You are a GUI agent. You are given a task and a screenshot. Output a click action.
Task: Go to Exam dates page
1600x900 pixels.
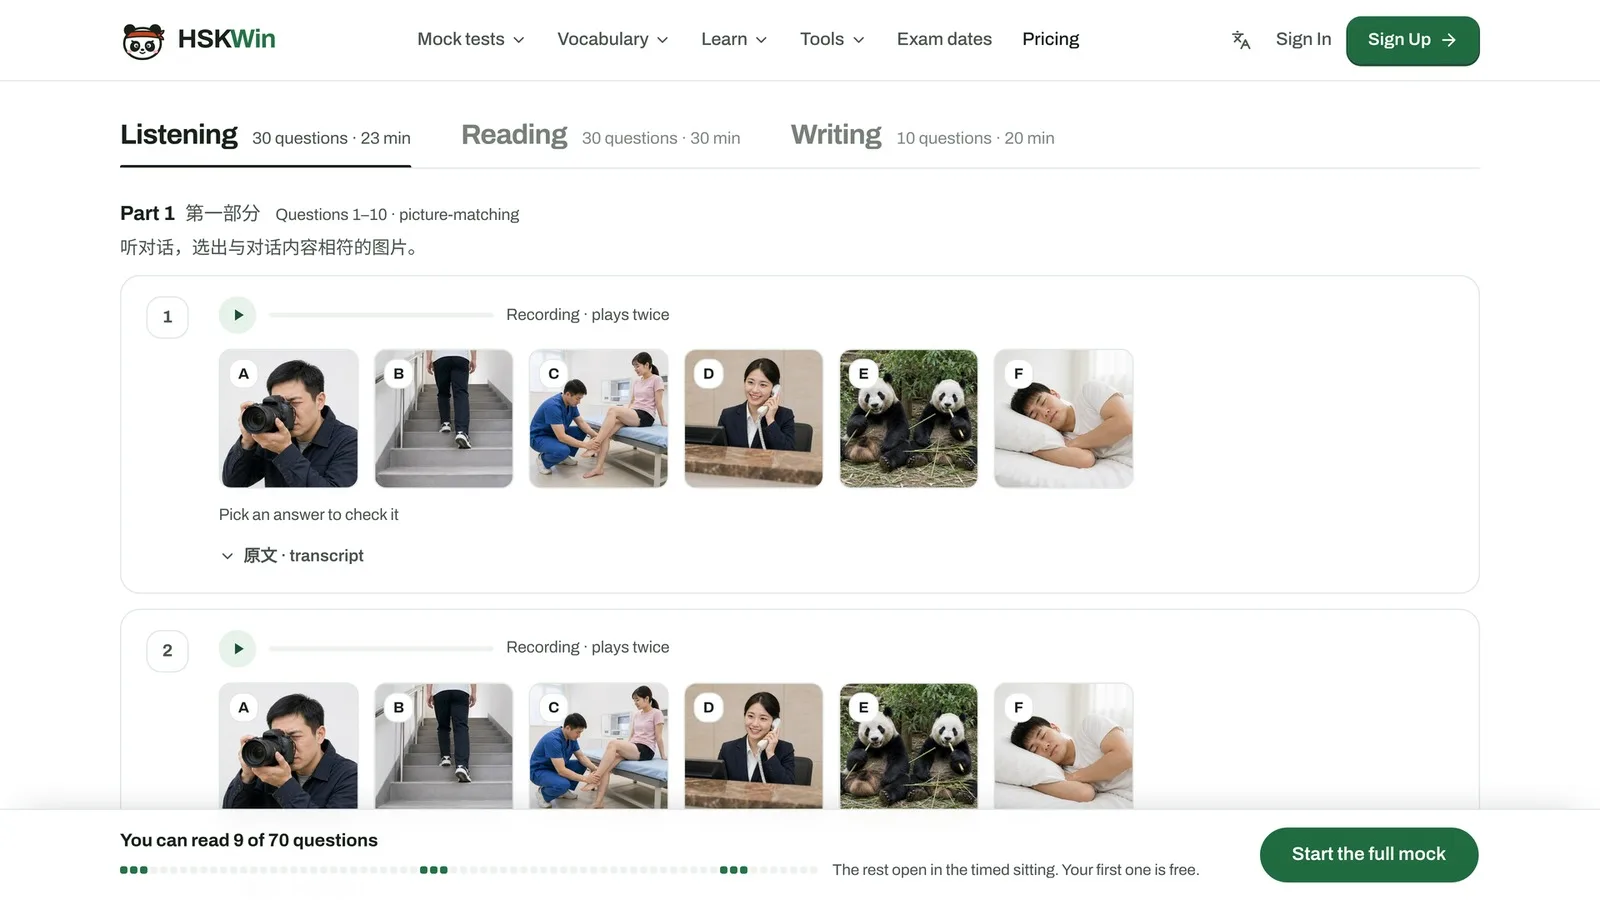pyautogui.click(x=944, y=40)
